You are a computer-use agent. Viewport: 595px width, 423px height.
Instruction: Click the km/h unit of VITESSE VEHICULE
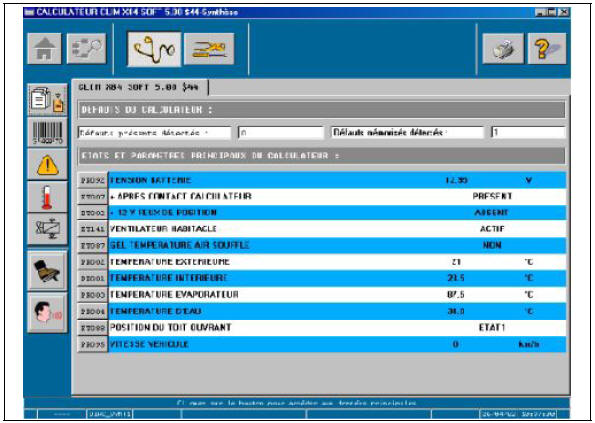(529, 344)
